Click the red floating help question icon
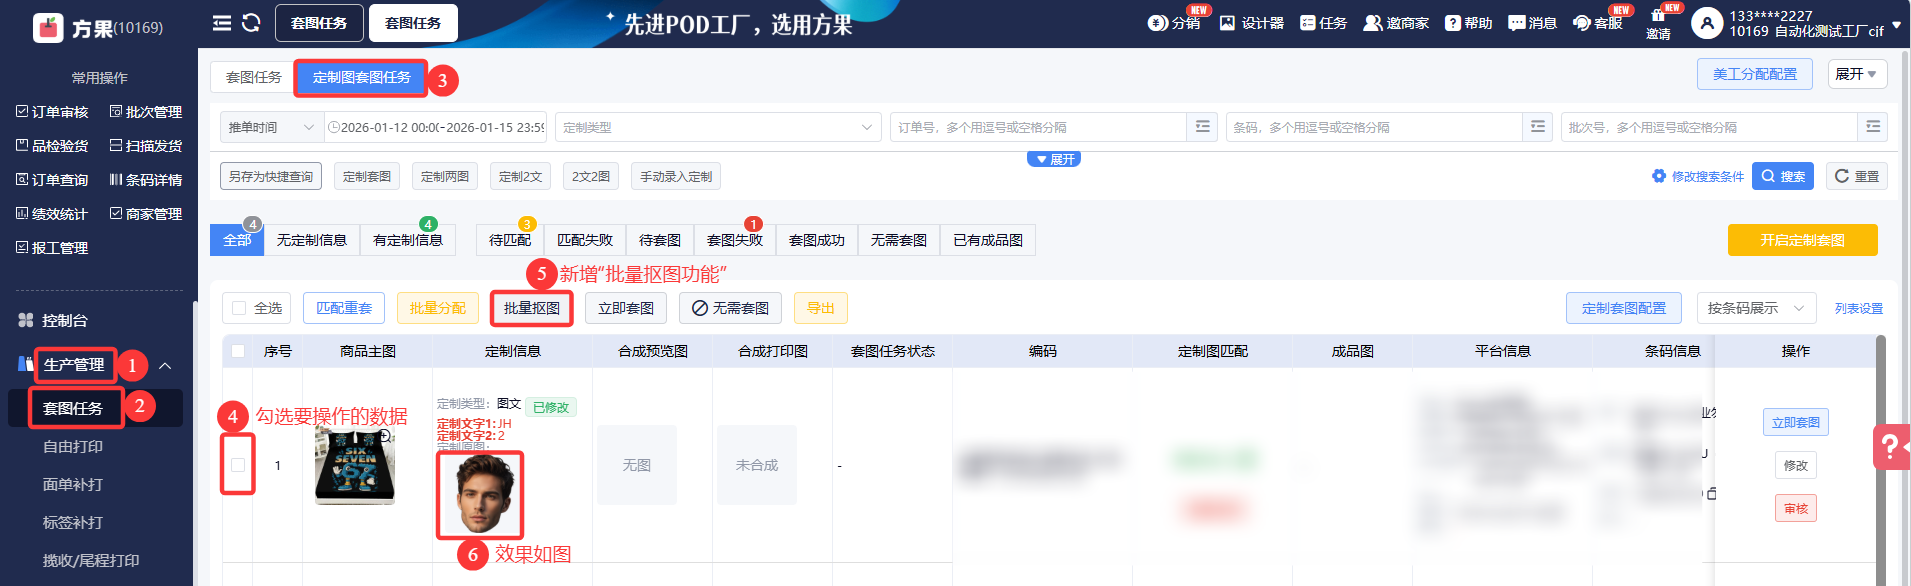 coord(1890,447)
